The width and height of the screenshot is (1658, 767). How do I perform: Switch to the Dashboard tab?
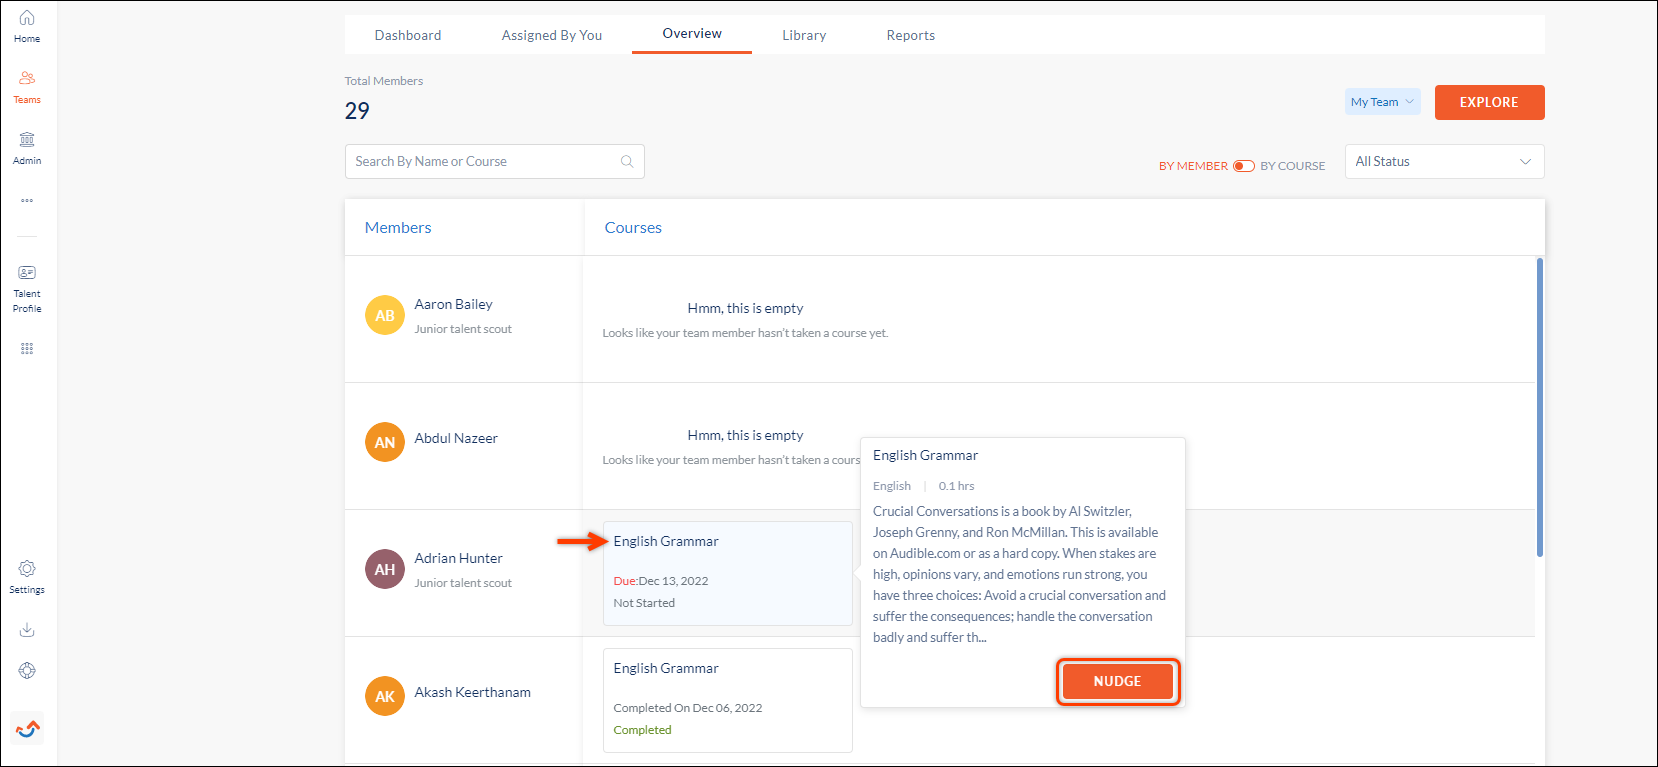pyautogui.click(x=408, y=35)
